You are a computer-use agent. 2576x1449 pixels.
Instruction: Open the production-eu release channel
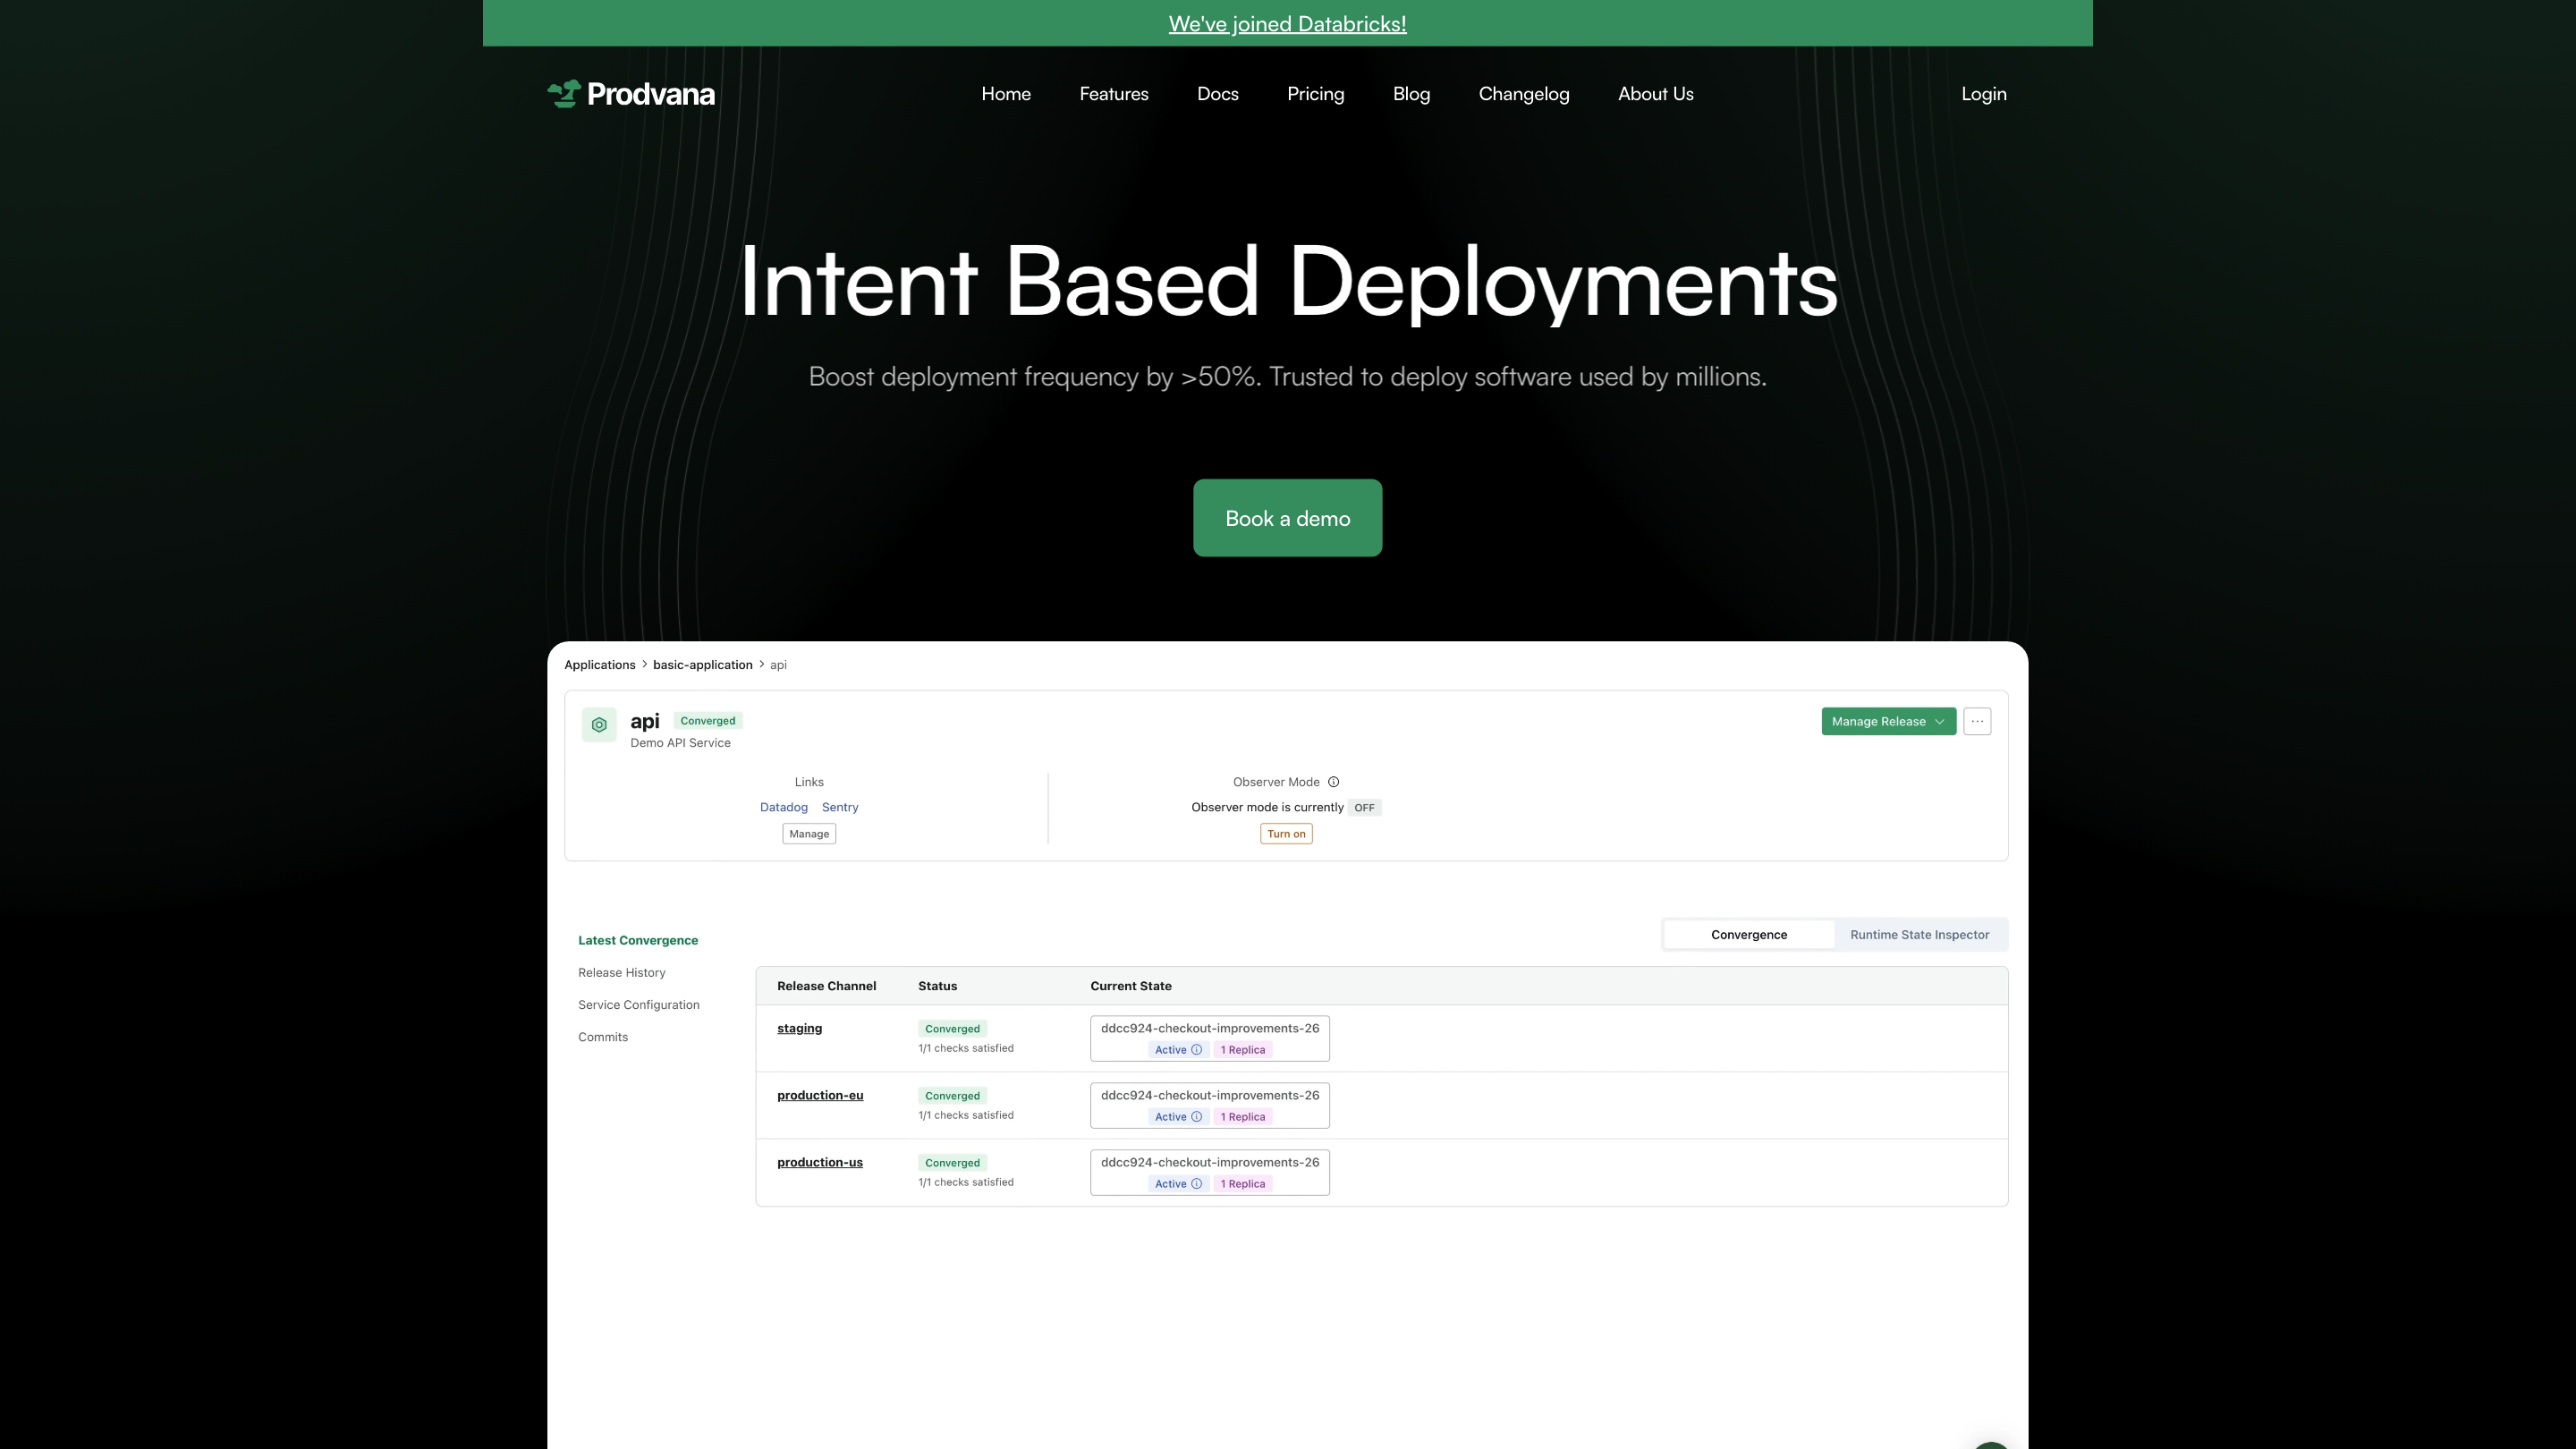pyautogui.click(x=819, y=1095)
